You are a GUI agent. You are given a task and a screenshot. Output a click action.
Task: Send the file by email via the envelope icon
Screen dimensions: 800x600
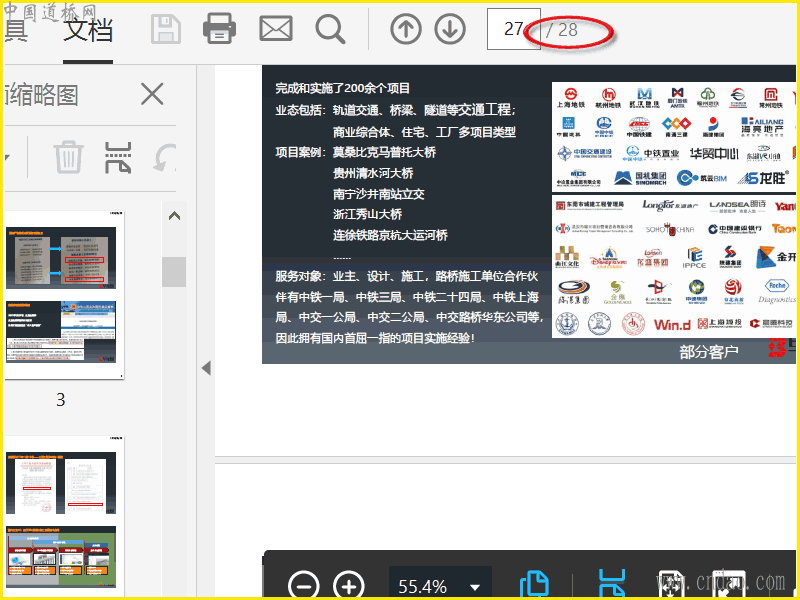click(276, 29)
